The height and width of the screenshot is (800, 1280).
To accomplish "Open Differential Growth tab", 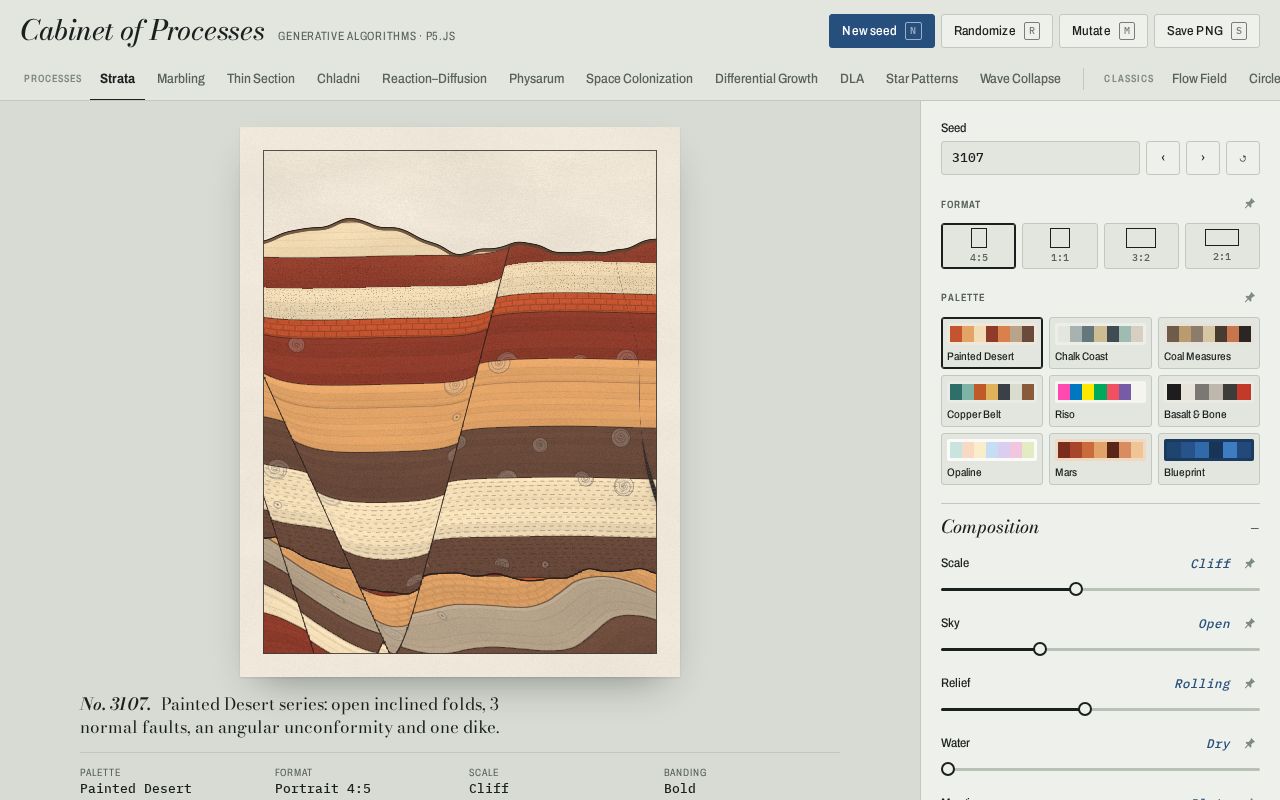I will [x=766, y=79].
